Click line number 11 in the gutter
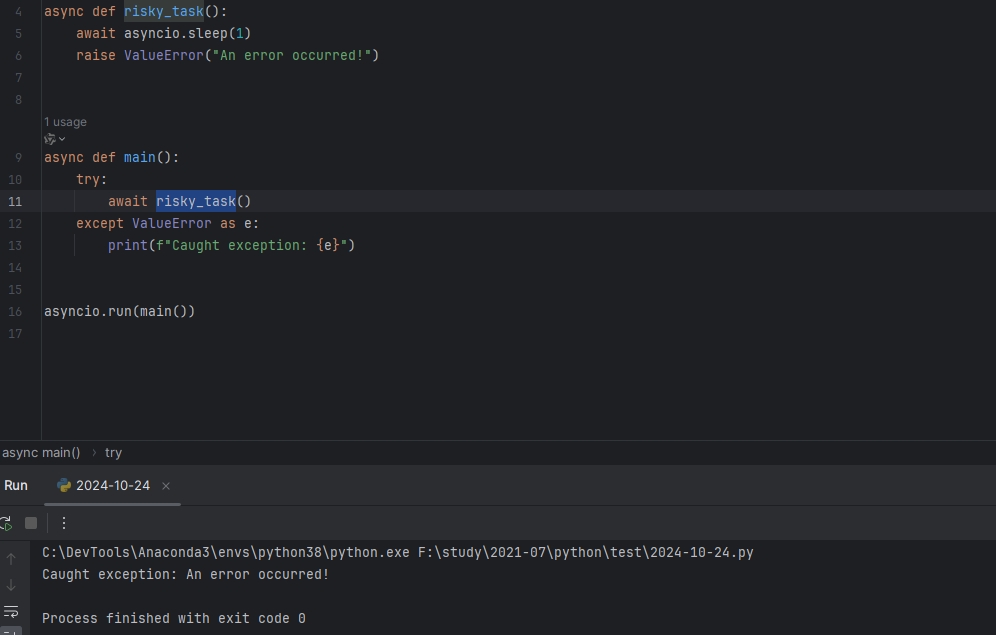The image size is (996, 635). (15, 201)
